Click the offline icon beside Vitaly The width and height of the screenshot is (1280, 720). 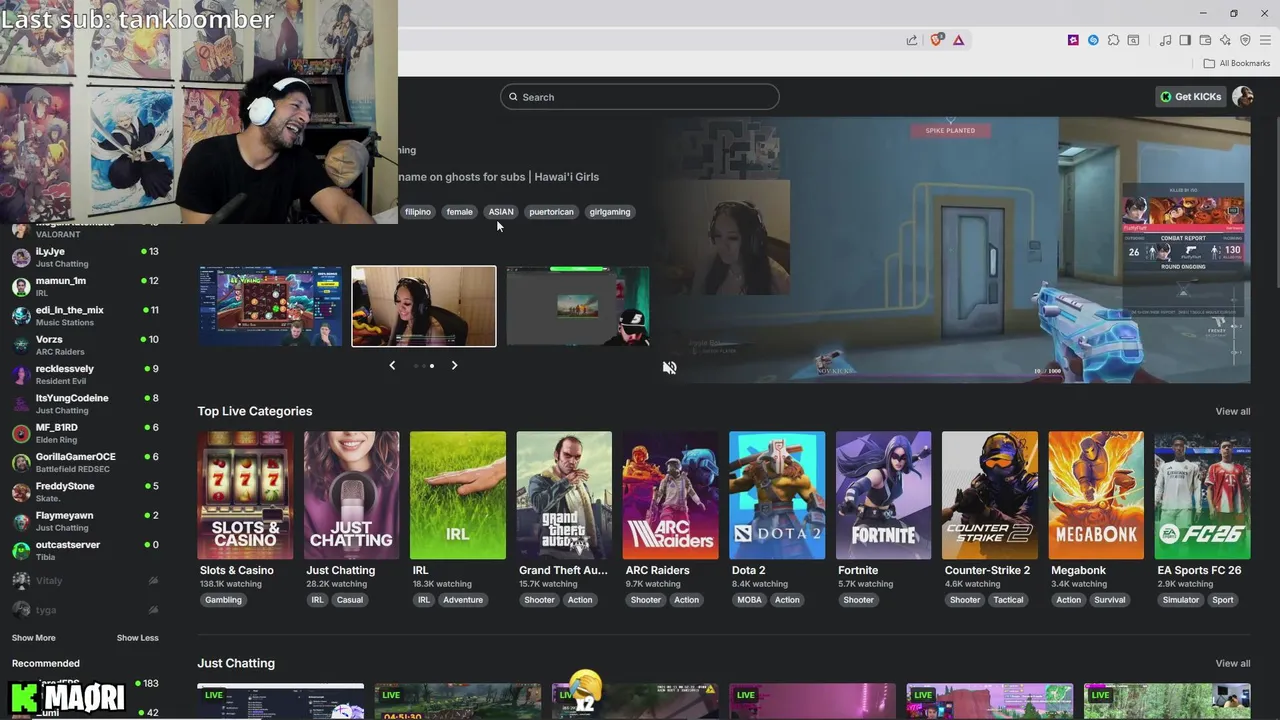(x=153, y=581)
